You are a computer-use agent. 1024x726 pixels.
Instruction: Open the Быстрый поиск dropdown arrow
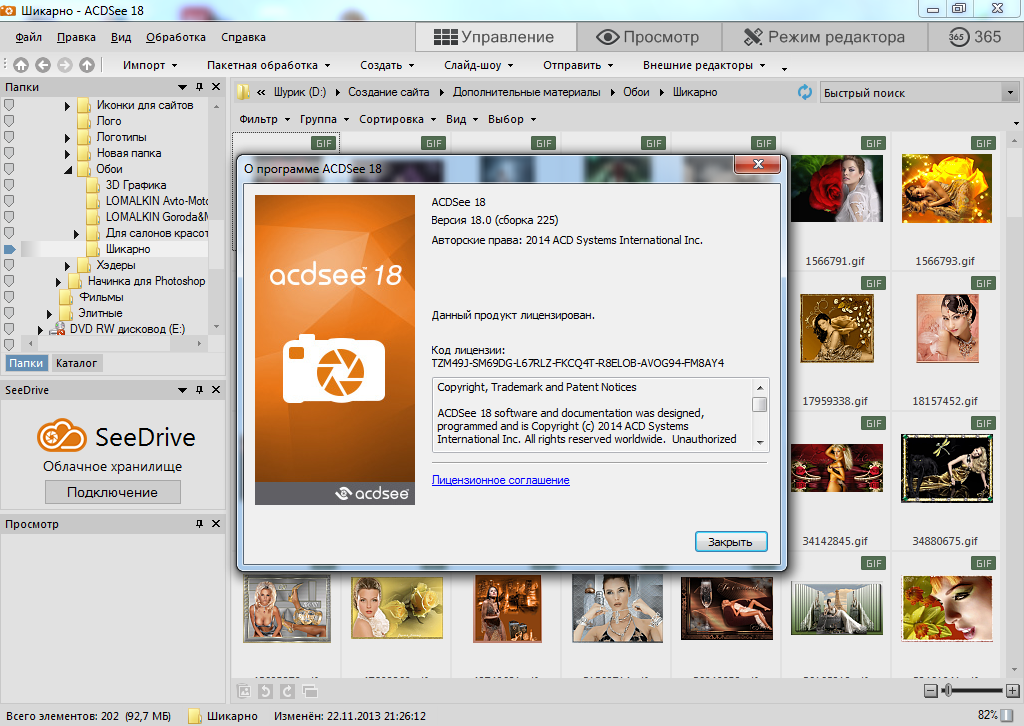[x=1010, y=92]
